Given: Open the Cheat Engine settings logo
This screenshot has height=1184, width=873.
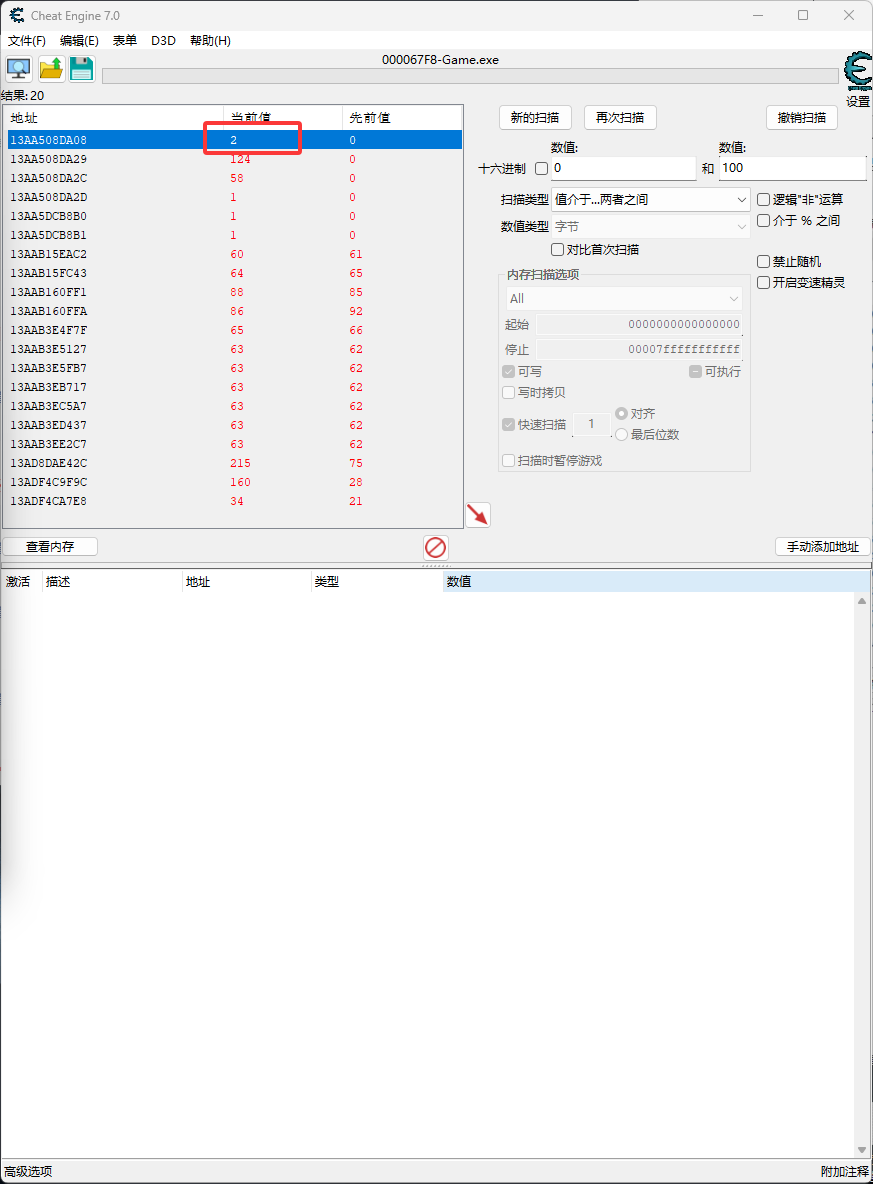Looking at the screenshot, I should pos(858,70).
